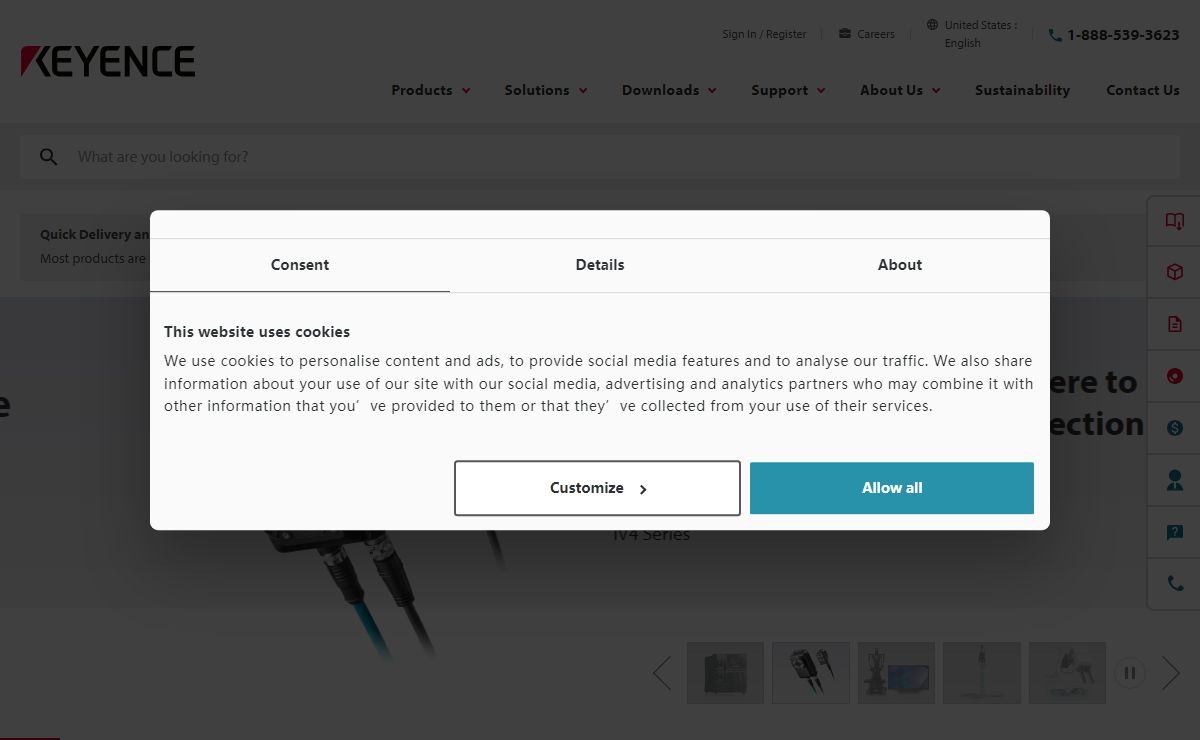
Task: Select the first carousel thumbnail with dark cabinet
Action: (725, 673)
